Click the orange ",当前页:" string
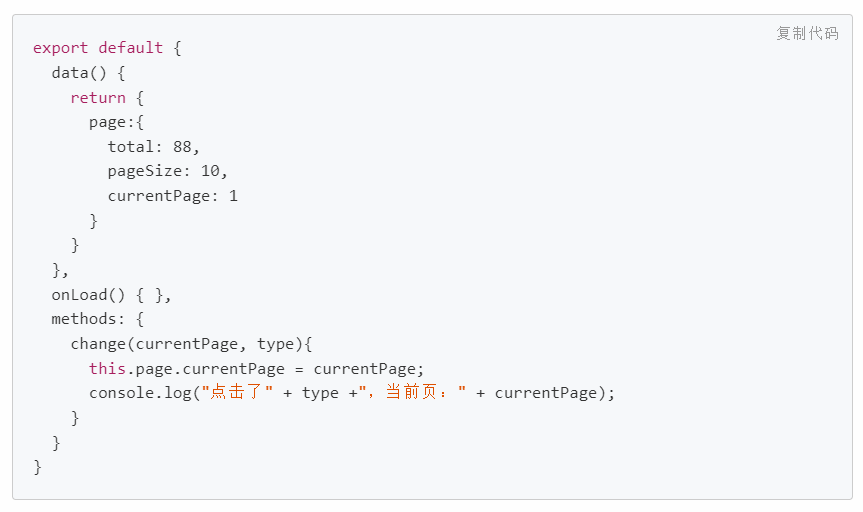This screenshot has height=512, width=863. pos(412,393)
